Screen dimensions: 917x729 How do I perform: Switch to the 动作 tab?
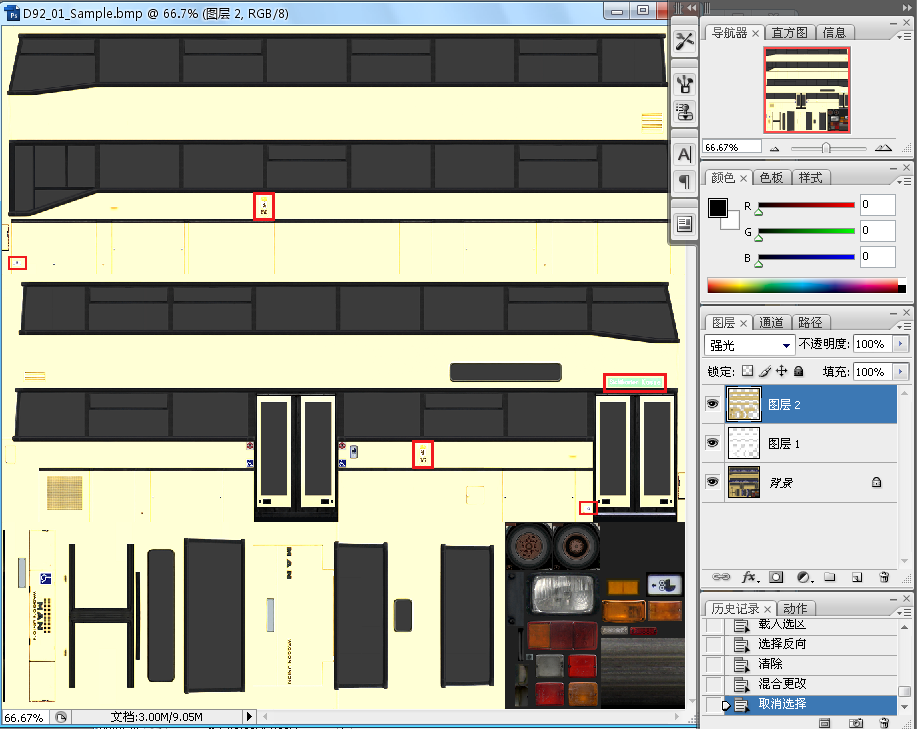coord(795,609)
